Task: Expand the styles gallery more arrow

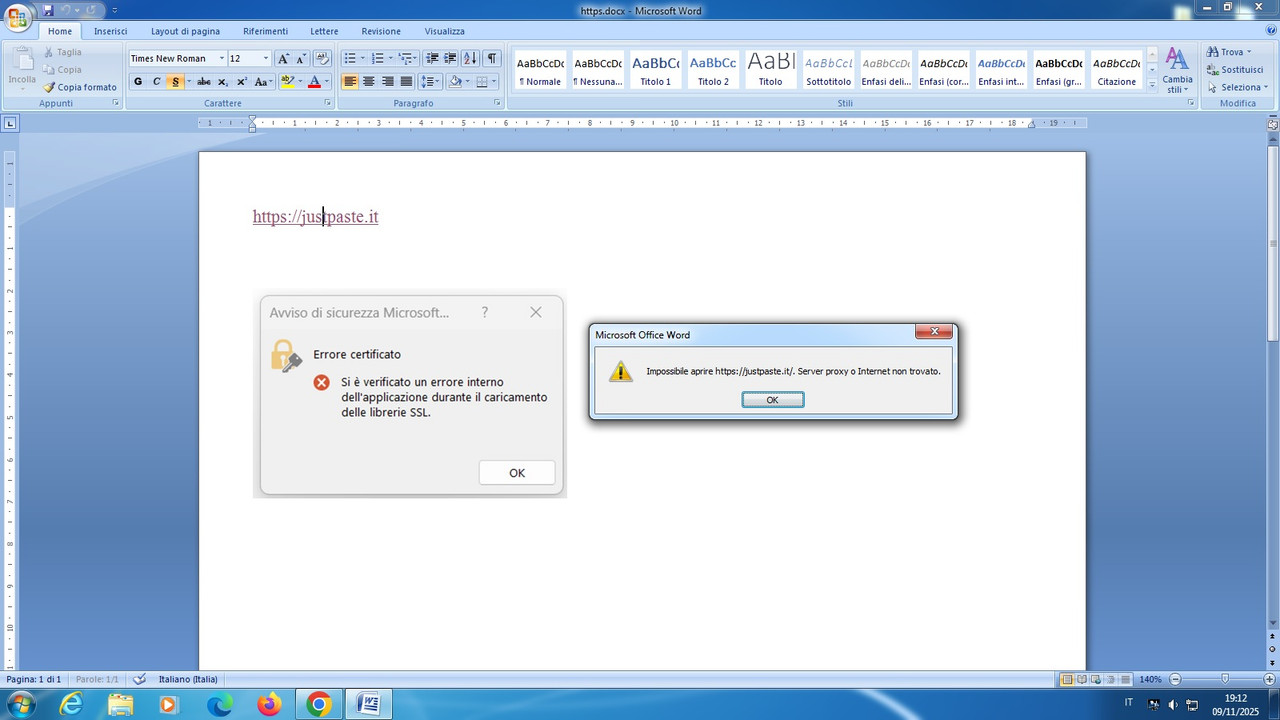Action: pyautogui.click(x=1152, y=85)
